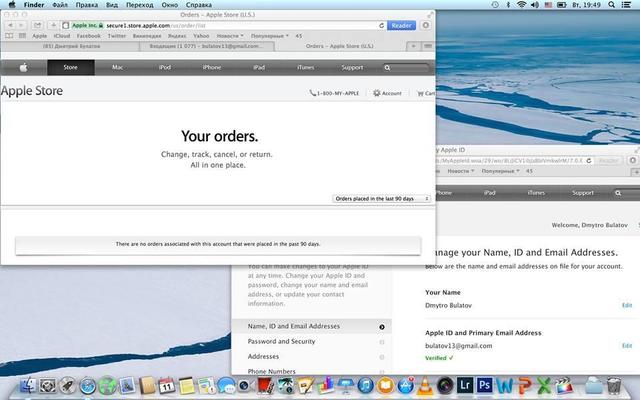The image size is (640, 400).
Task: Select Password and Security in the sidebar
Action: pos(280,341)
